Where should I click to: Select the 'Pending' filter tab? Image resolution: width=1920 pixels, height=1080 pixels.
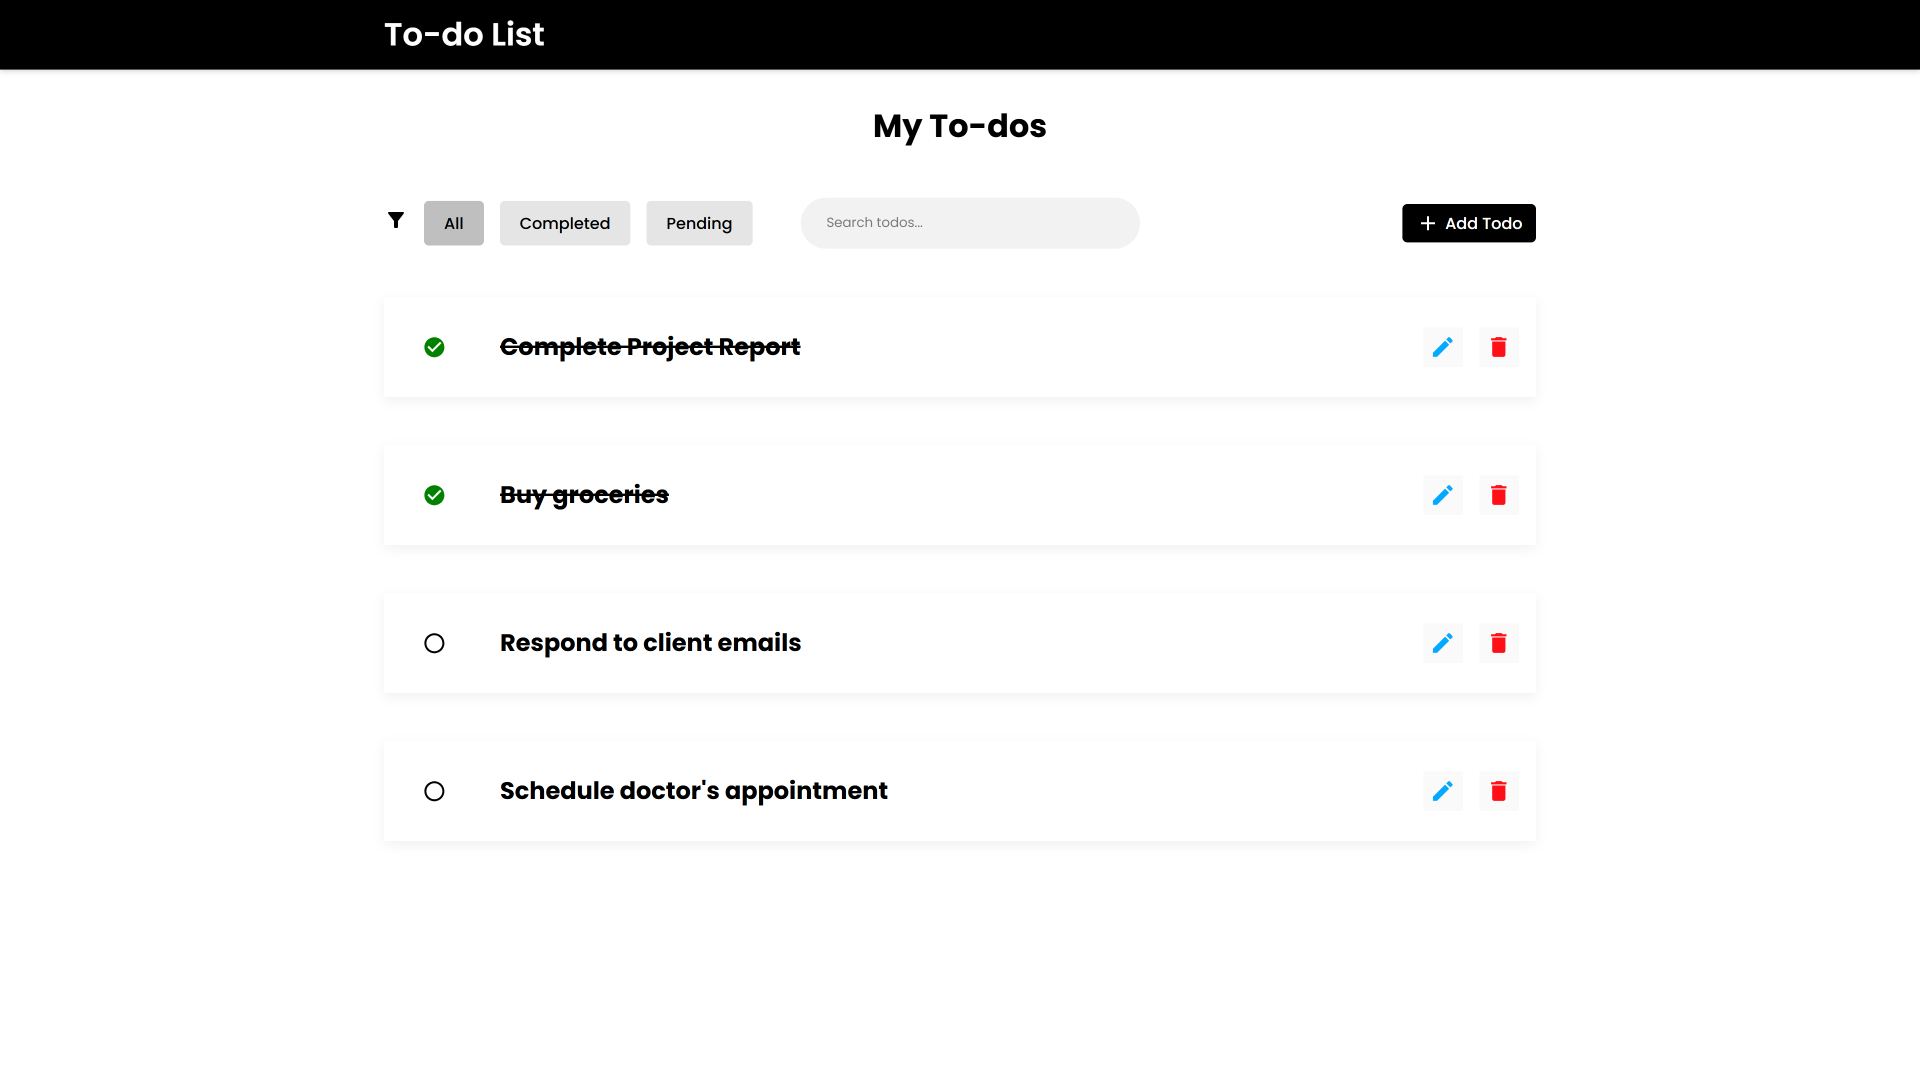coord(699,222)
